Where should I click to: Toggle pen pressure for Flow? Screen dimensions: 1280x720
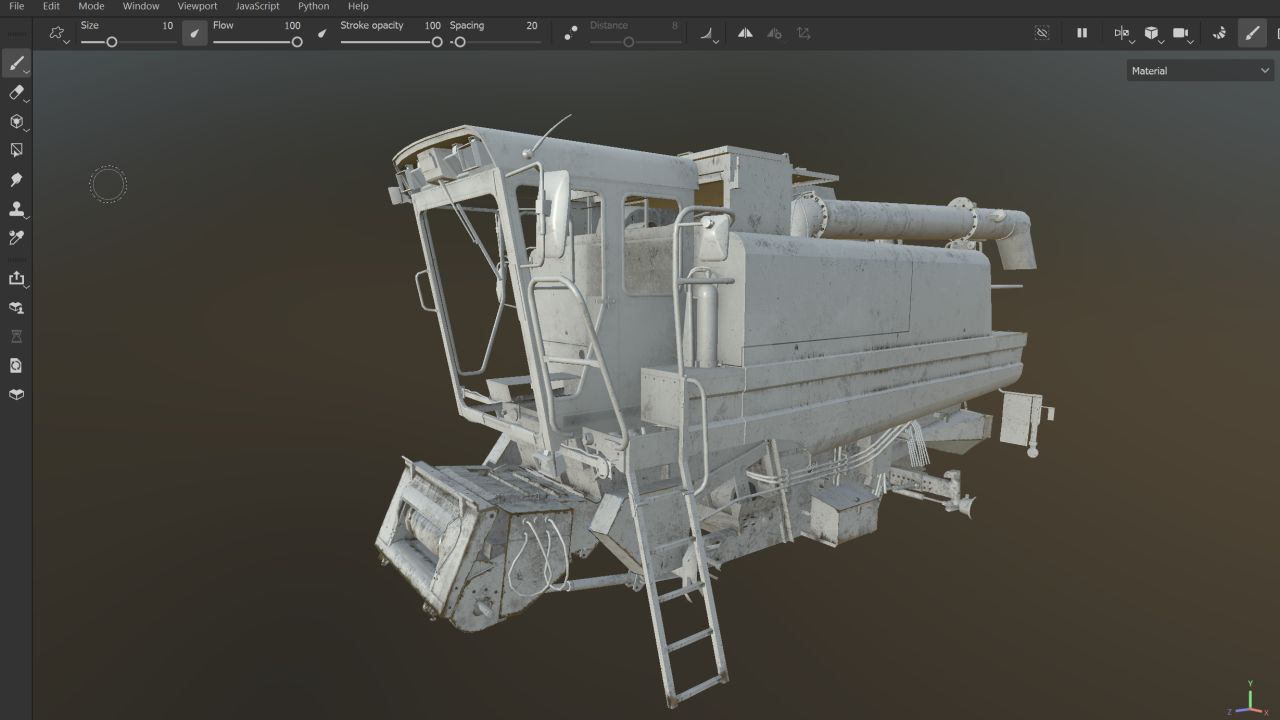[321, 33]
